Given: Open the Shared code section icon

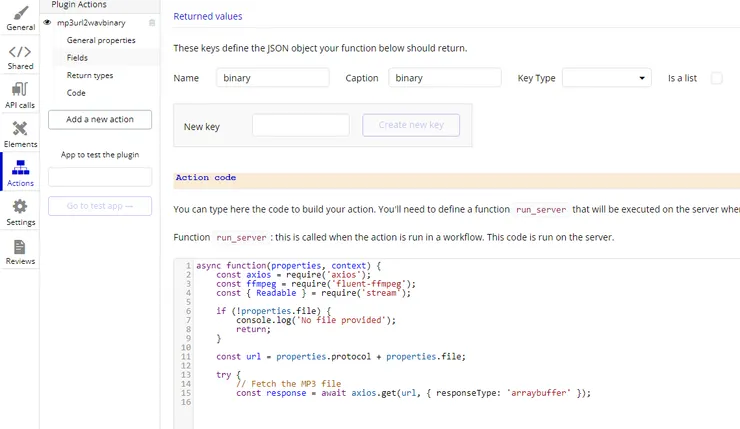Looking at the screenshot, I should (20, 52).
